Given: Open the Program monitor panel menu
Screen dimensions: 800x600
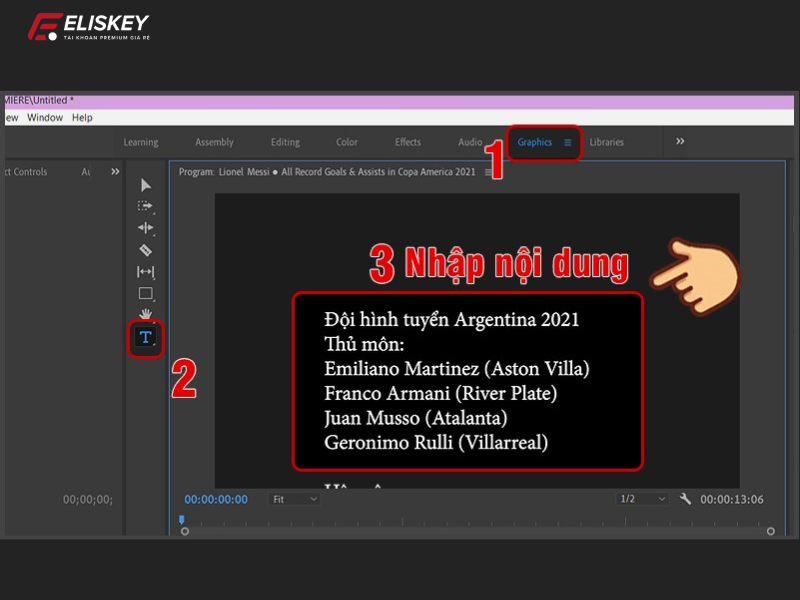Looking at the screenshot, I should coord(488,172).
